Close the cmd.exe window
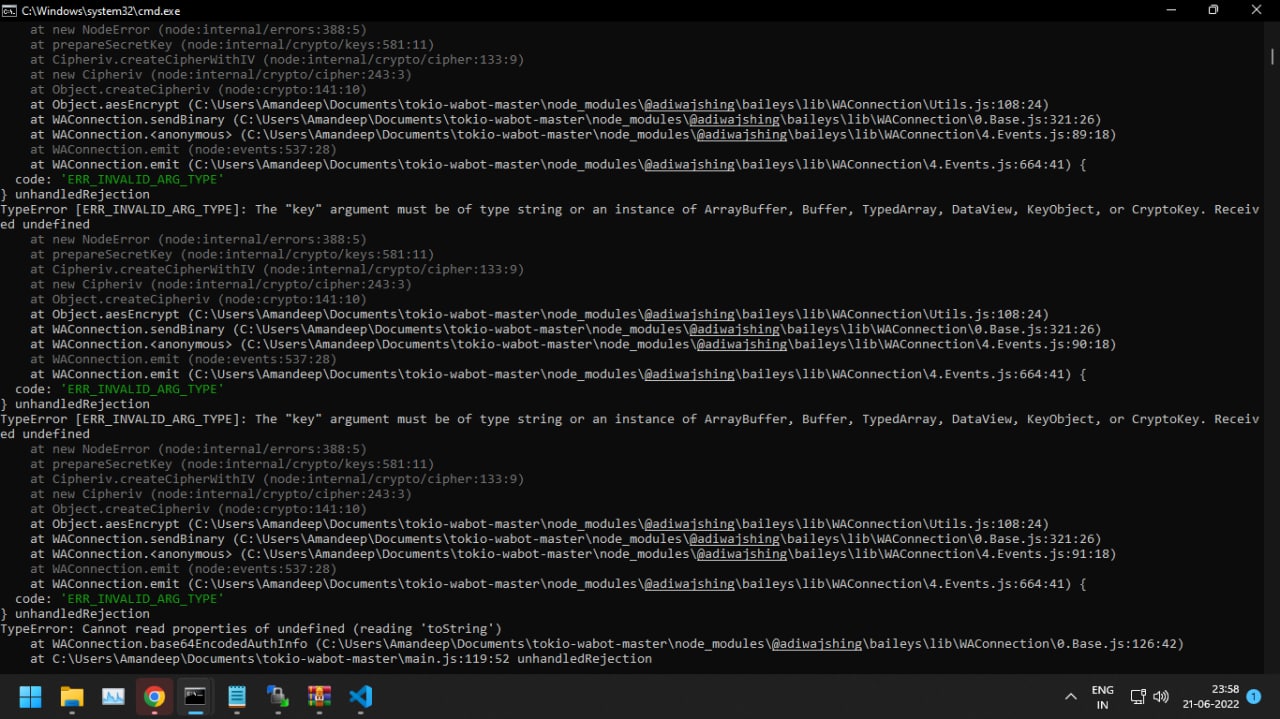Viewport: 1280px width, 719px height. [x=1256, y=9]
